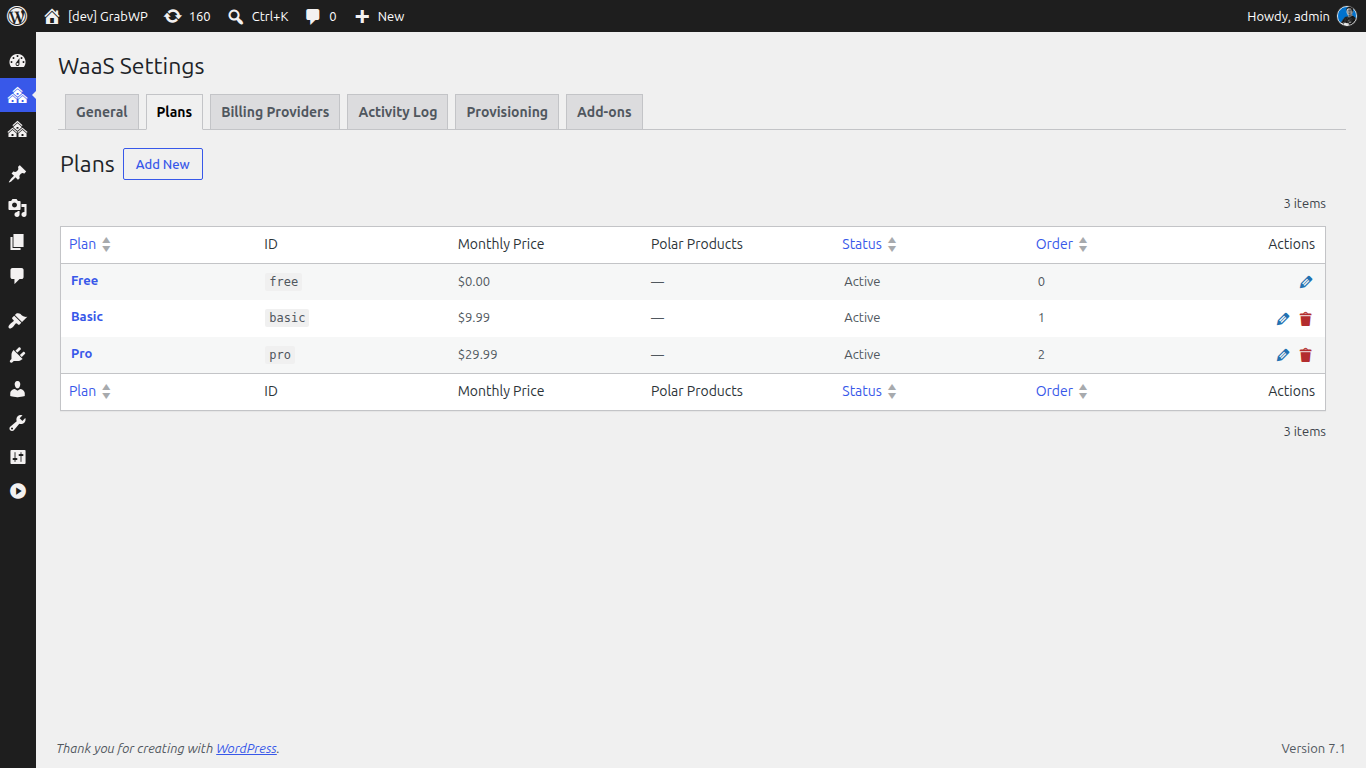Click the sort arrows beside the Order header
Image resolution: width=1366 pixels, height=768 pixels.
click(1083, 245)
